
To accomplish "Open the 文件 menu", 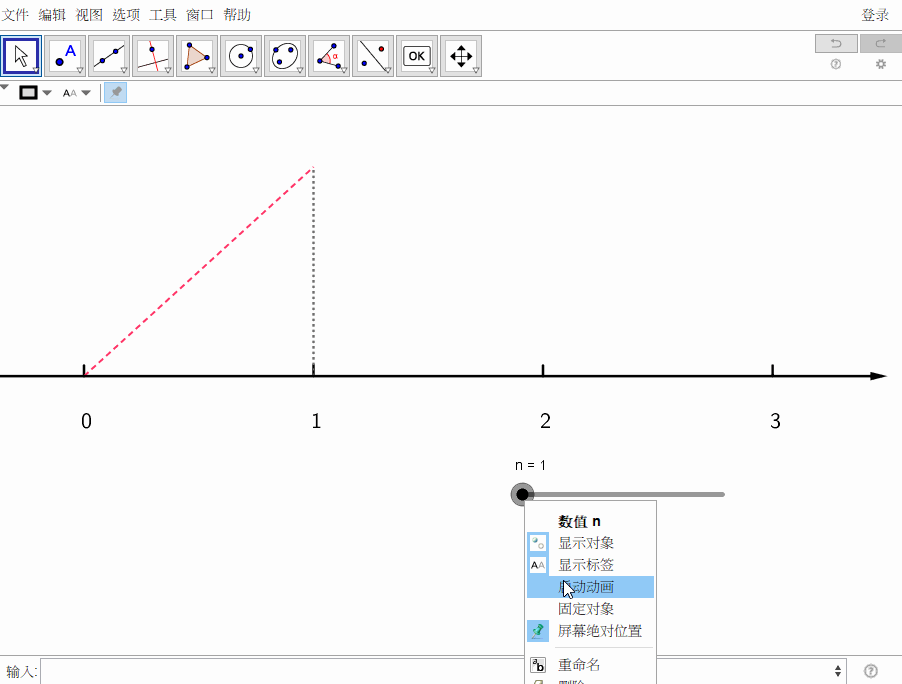I will tap(16, 15).
